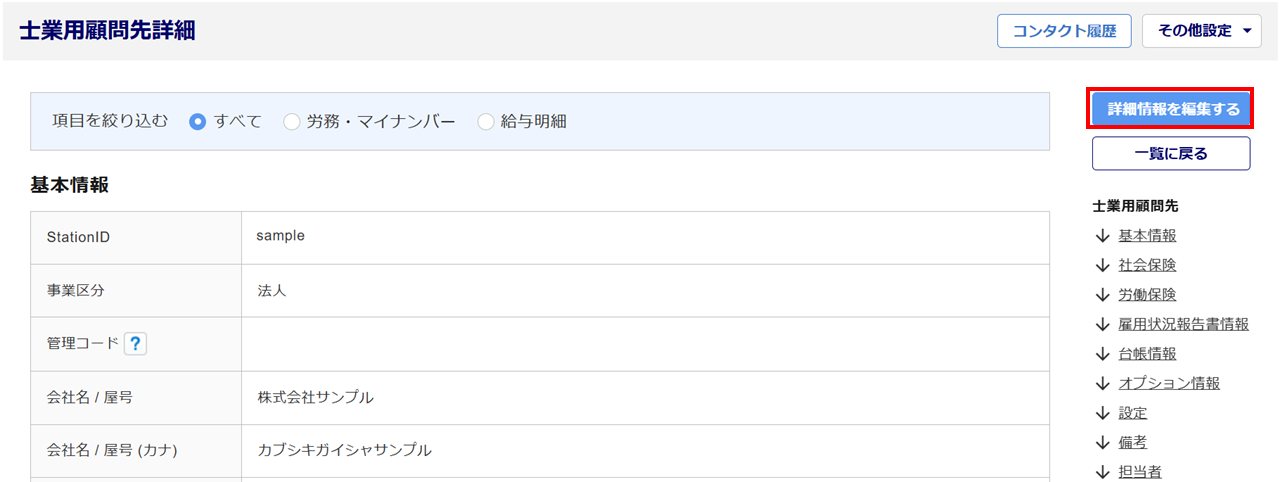The height and width of the screenshot is (482, 1280).
Task: Jump to the 基本情報 section link
Action: pos(1147,236)
